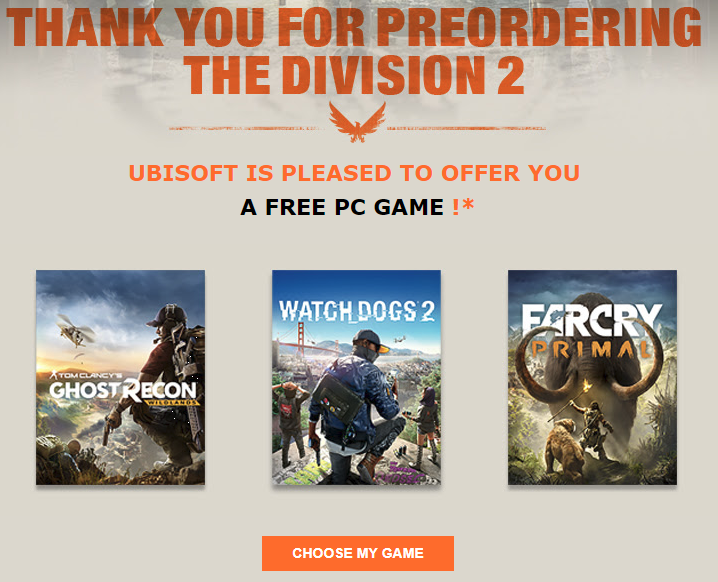Click the helicopter on Ghost Recon cover
The height and width of the screenshot is (582, 718).
click(75, 331)
